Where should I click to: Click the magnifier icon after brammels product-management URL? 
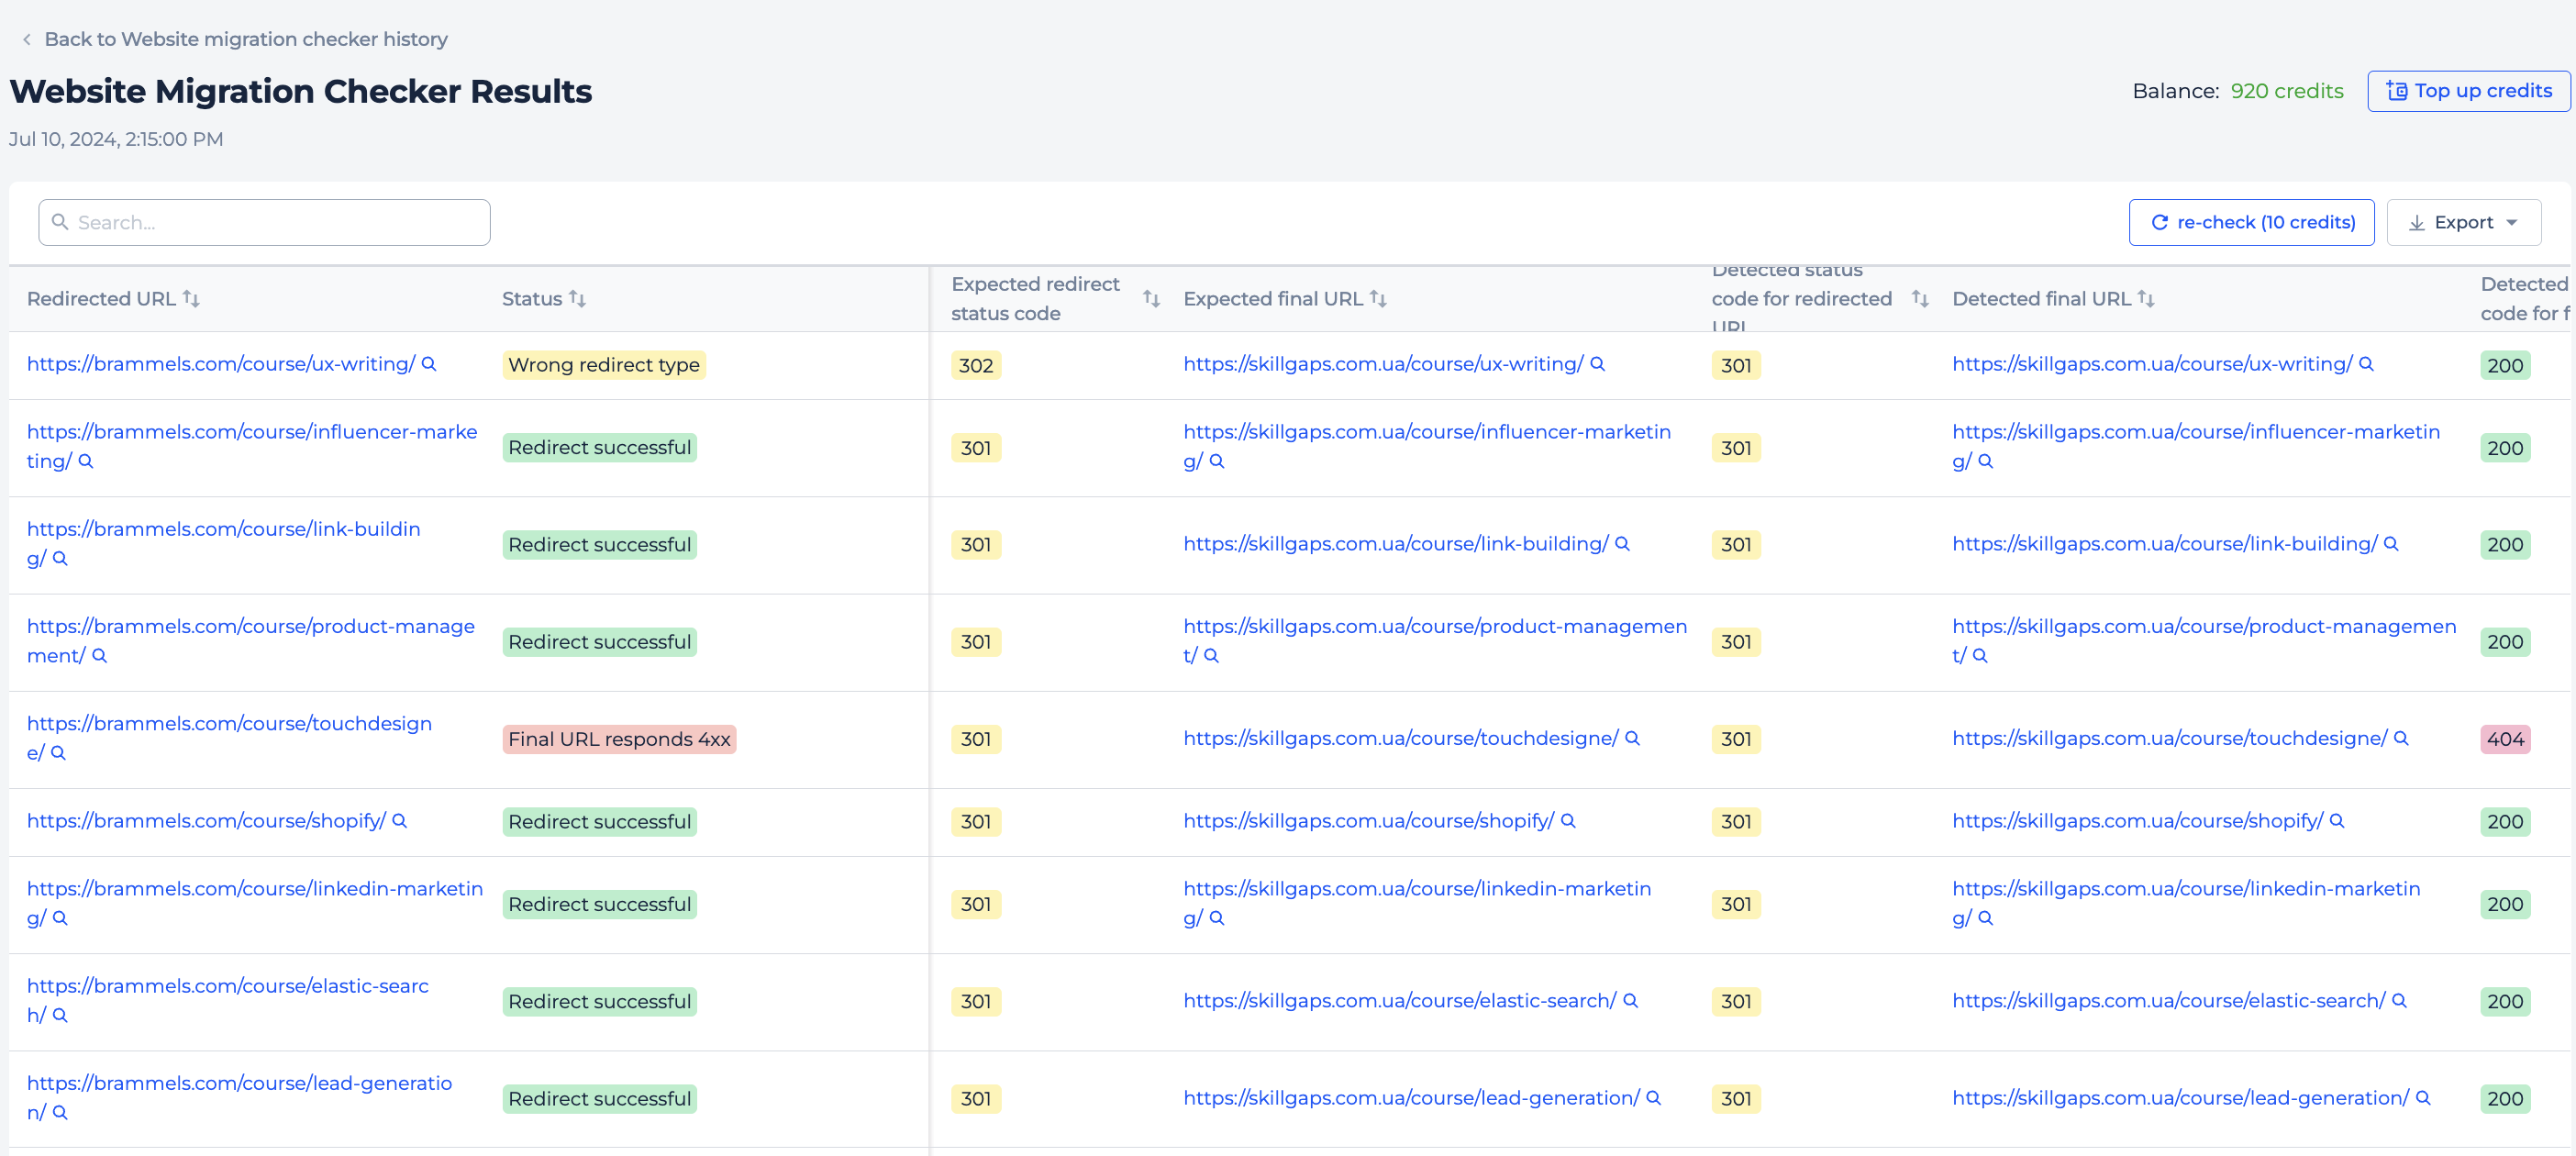pos(99,655)
